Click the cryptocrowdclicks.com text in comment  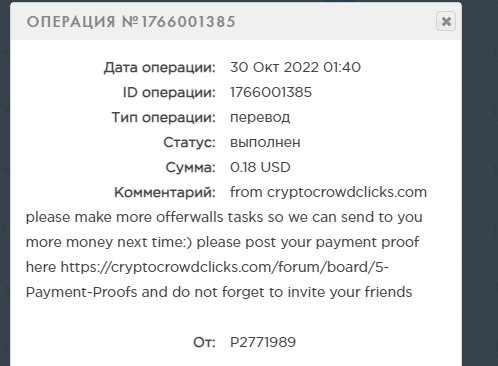click(347, 192)
